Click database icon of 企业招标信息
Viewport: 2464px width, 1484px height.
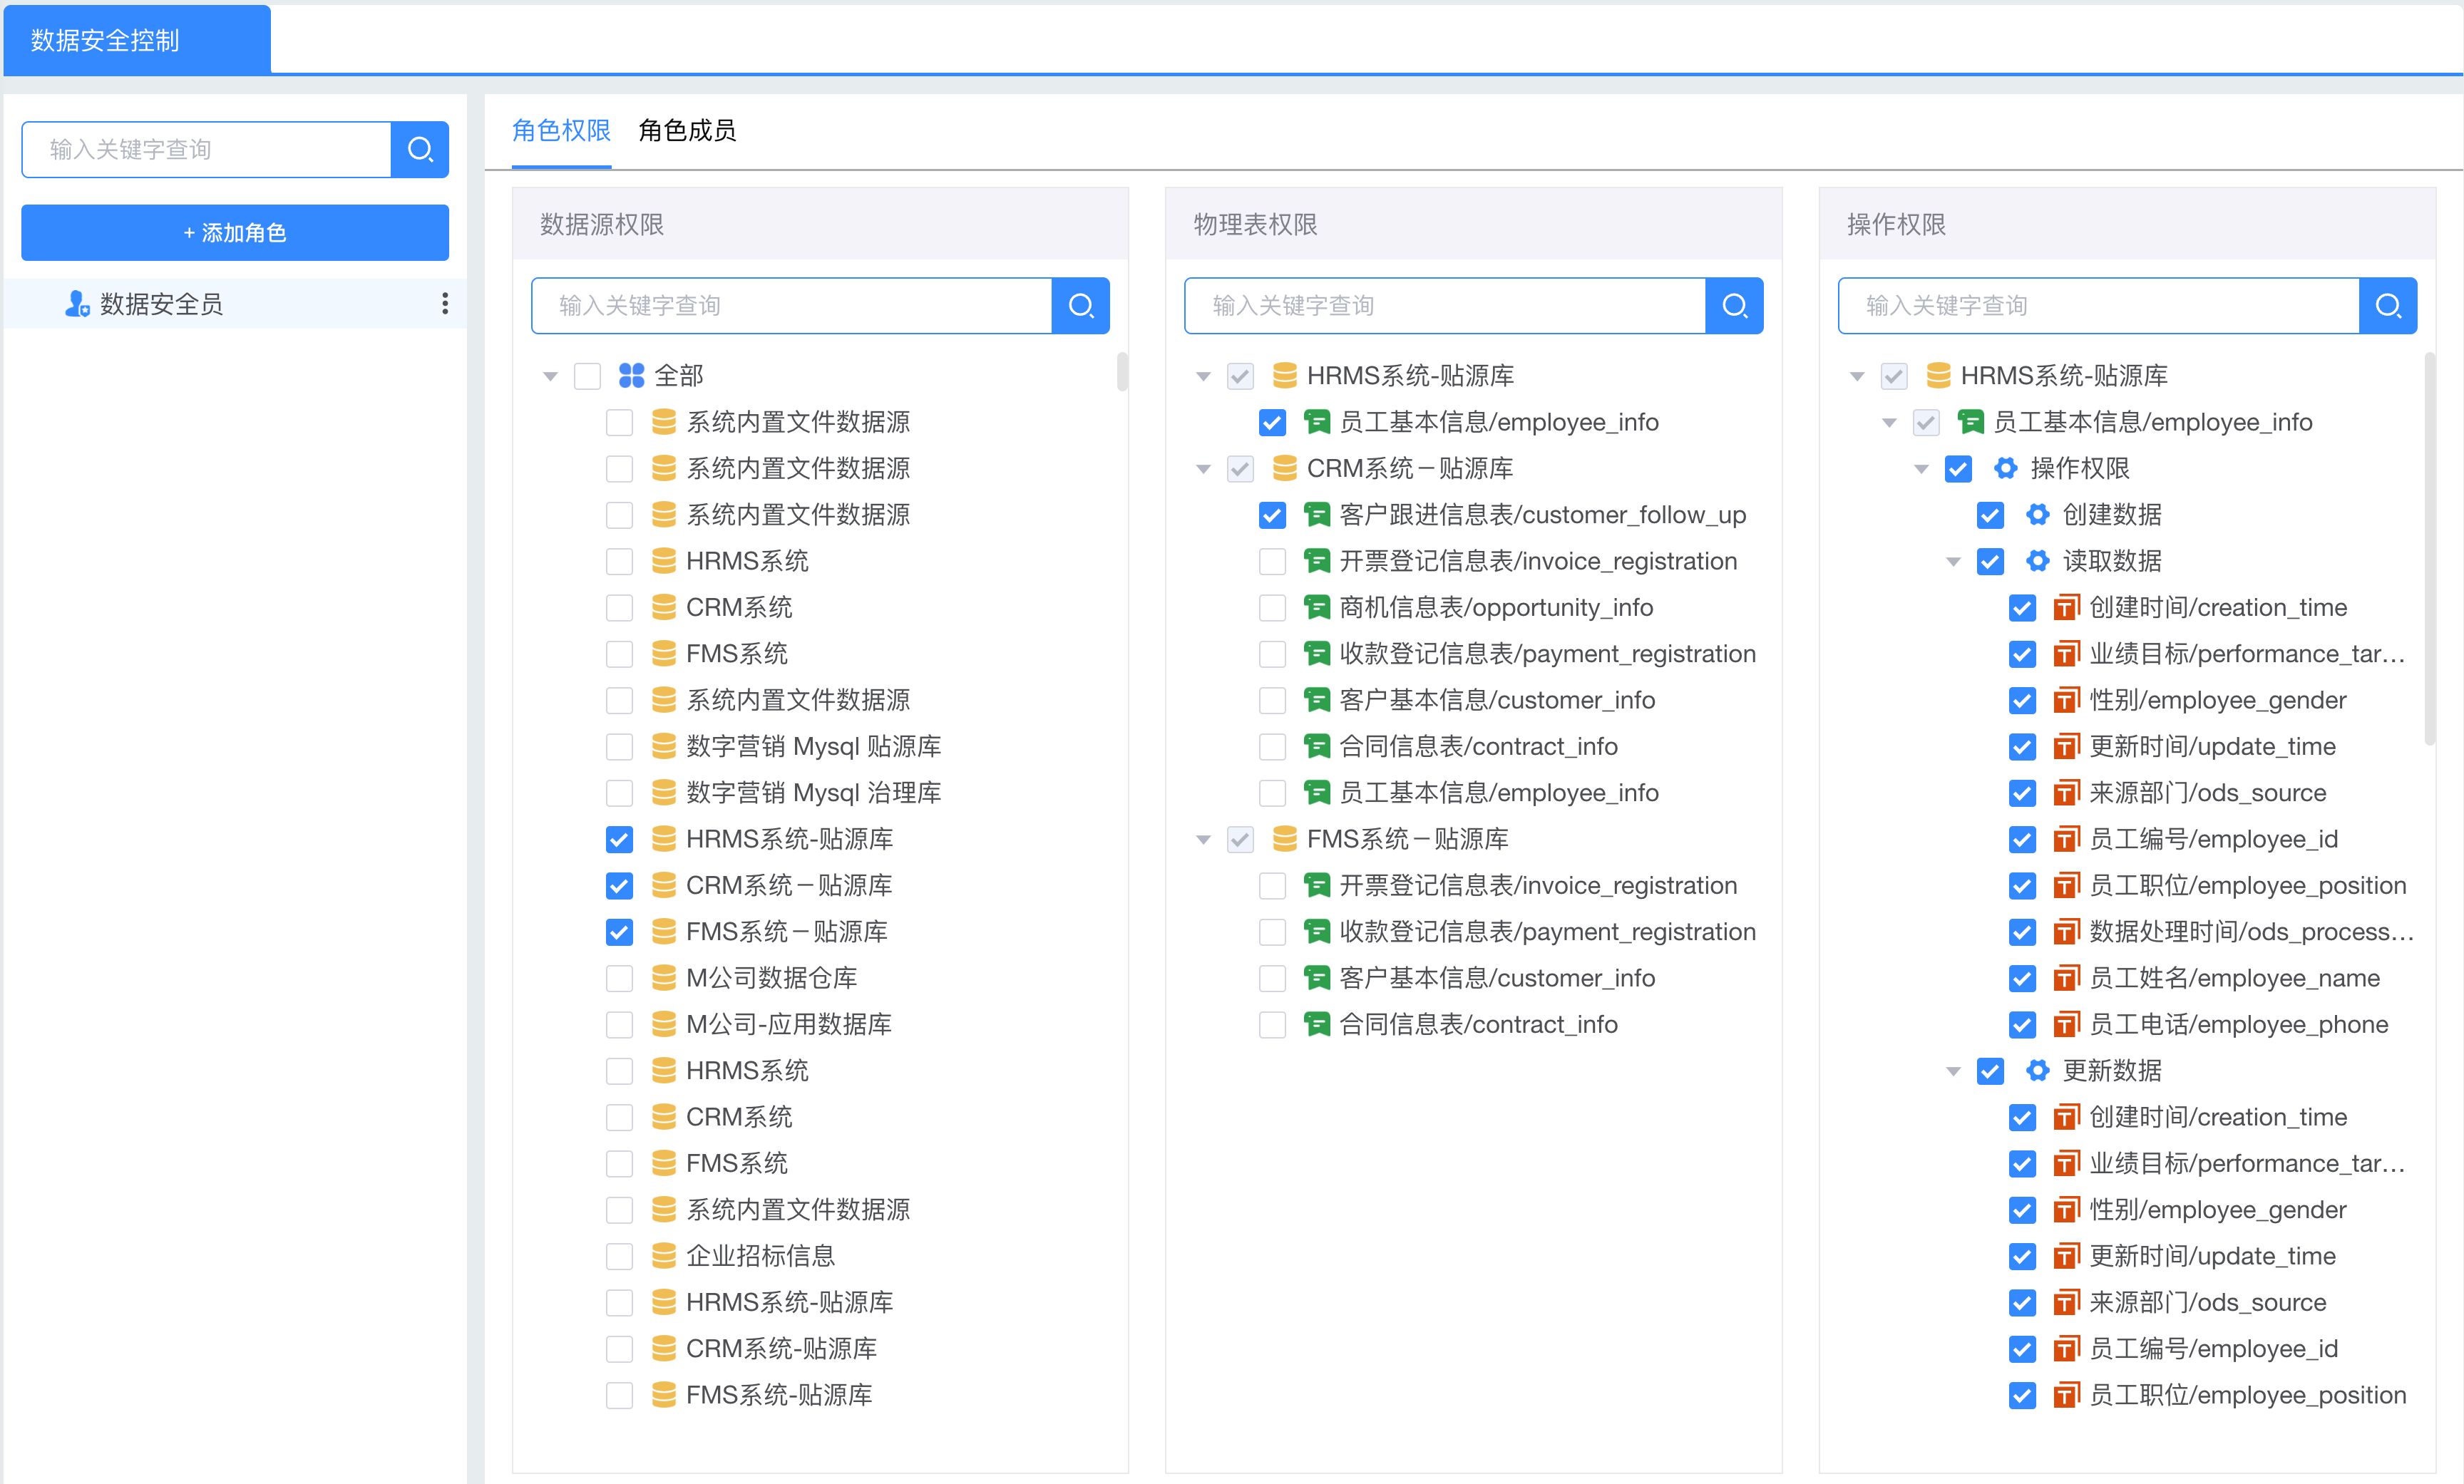tap(663, 1256)
